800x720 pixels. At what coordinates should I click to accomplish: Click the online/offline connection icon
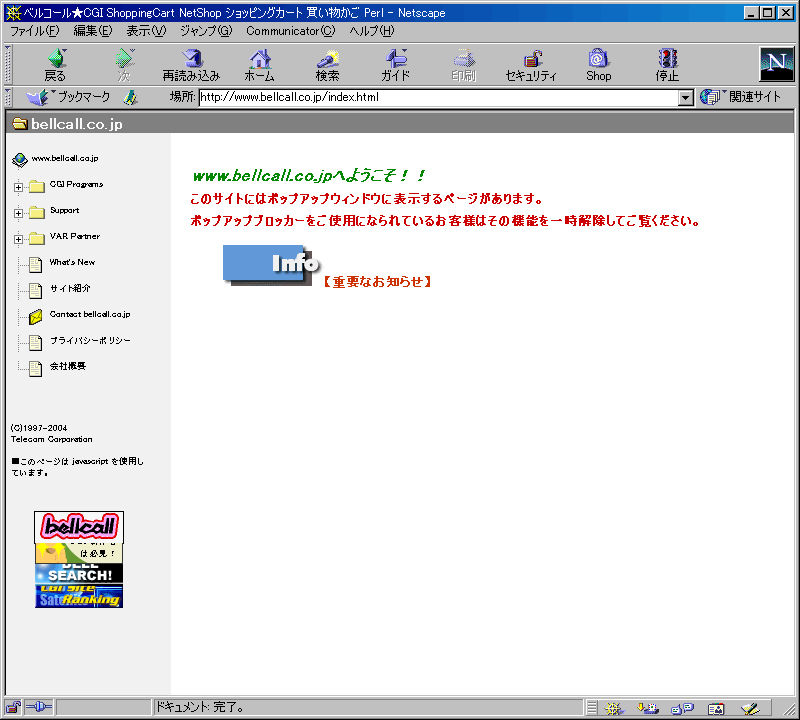pyautogui.click(x=39, y=707)
